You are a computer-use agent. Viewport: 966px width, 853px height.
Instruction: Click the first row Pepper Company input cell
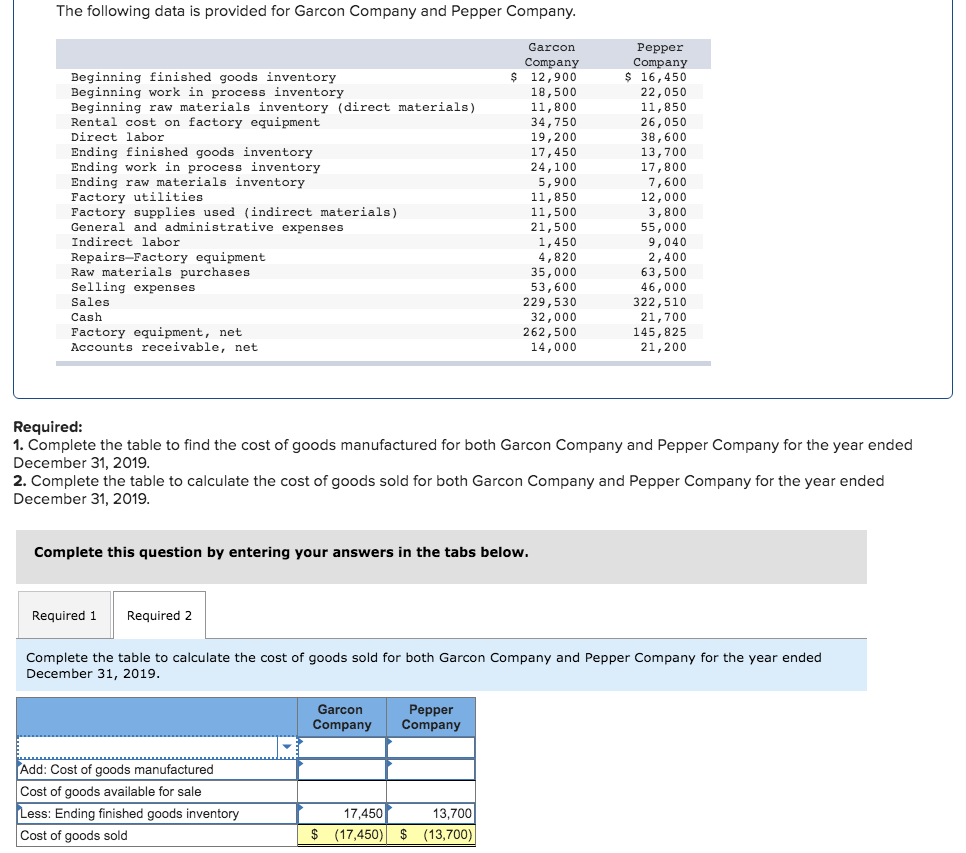(x=431, y=748)
